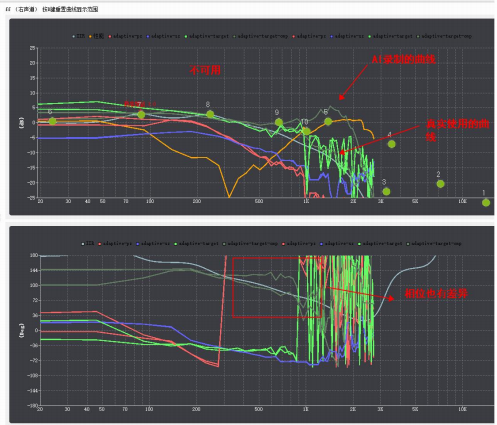The height and width of the screenshot is (425, 497).
Task: Select EQ node 7 on the gain chart
Action: coord(141,115)
